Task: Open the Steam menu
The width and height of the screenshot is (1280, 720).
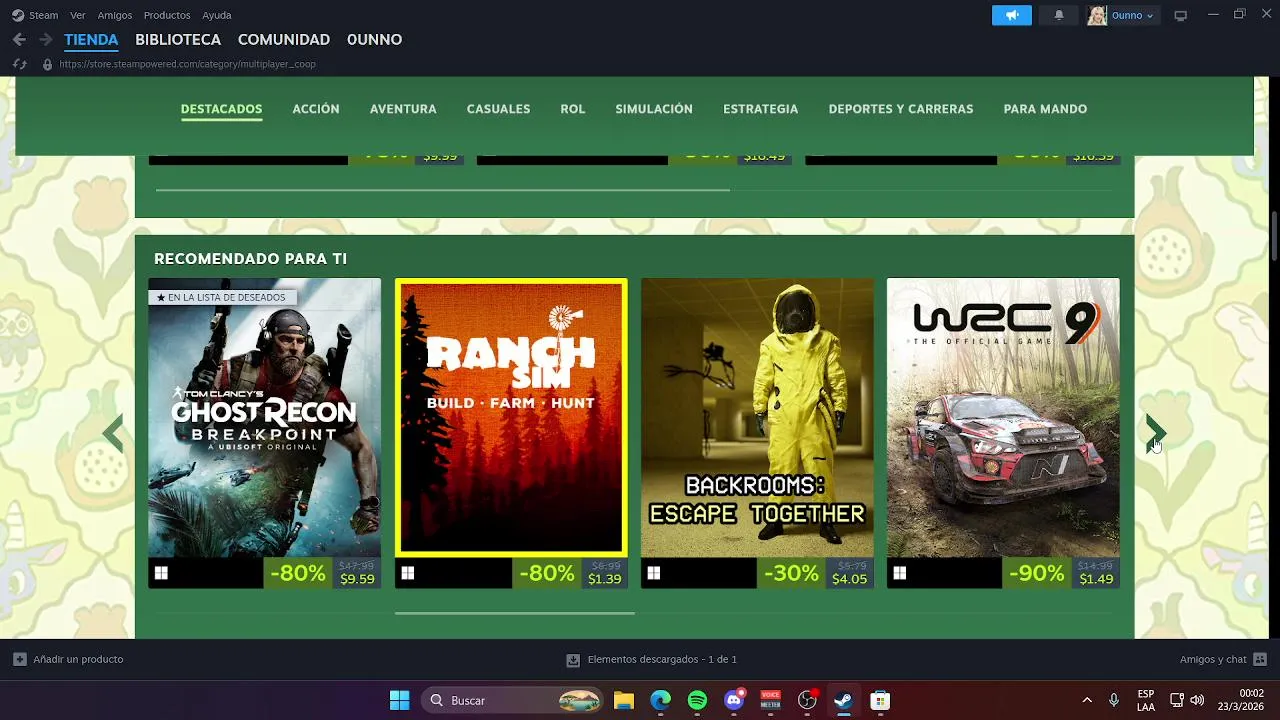Action: (x=44, y=15)
